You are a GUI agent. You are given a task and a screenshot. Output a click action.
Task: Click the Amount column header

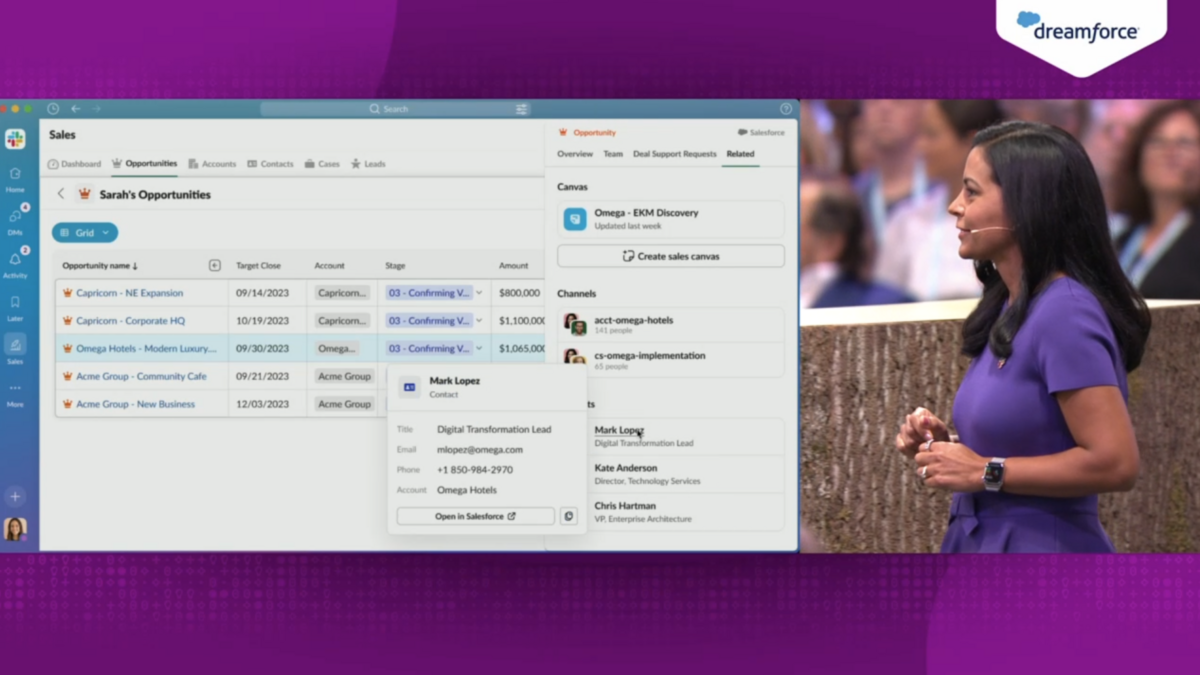click(x=514, y=266)
